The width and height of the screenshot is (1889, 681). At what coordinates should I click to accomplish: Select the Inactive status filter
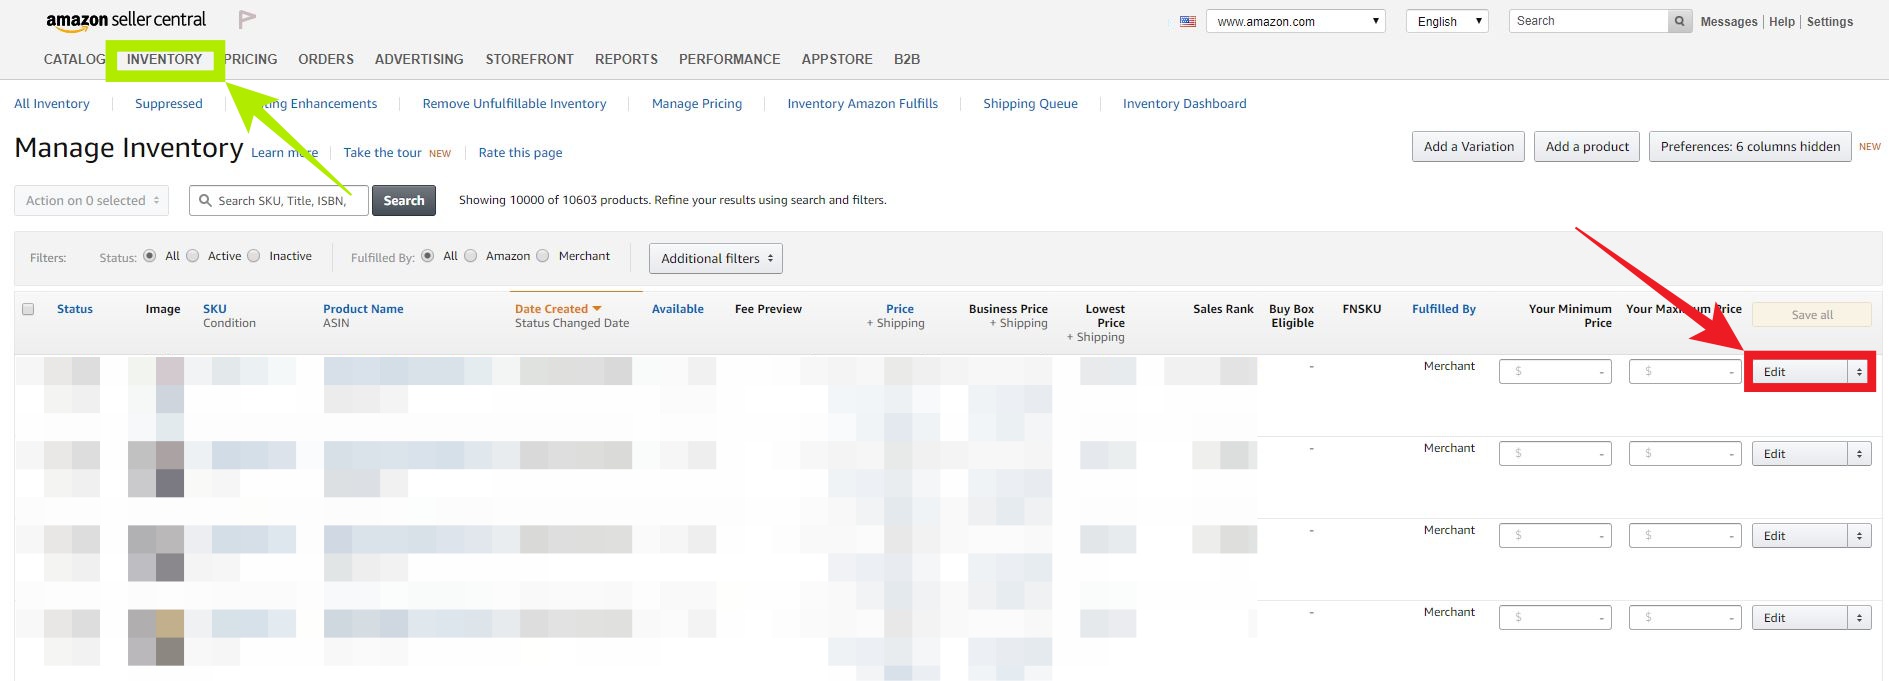click(x=254, y=256)
